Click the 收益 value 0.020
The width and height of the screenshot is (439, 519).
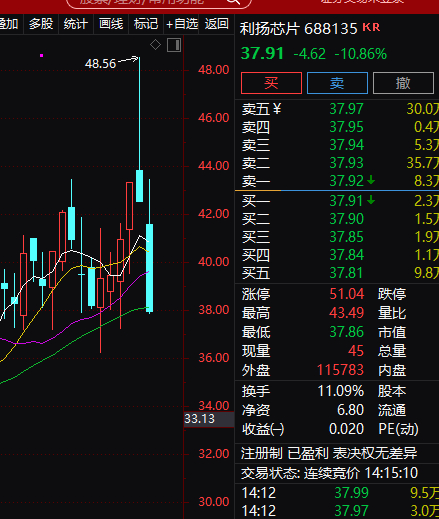pyautogui.click(x=346, y=429)
